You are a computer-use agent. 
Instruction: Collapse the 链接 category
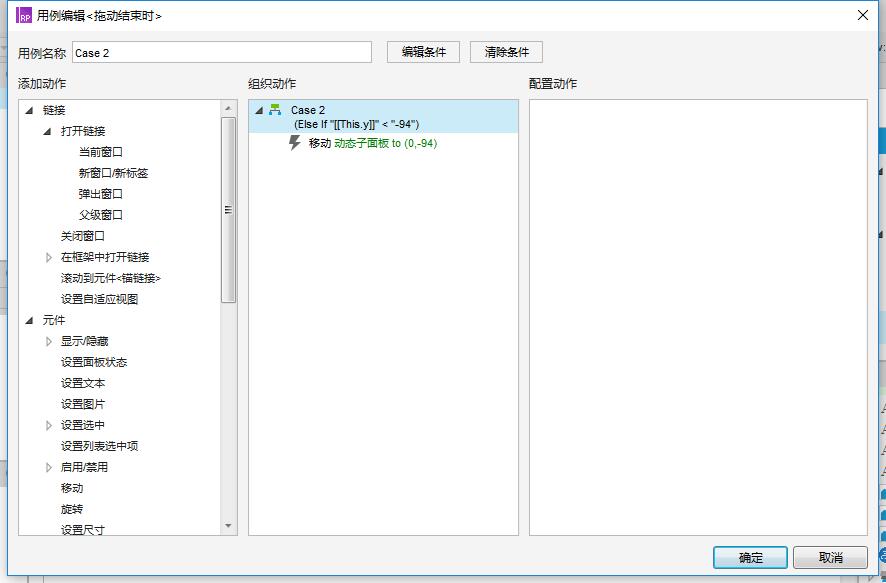point(29,110)
